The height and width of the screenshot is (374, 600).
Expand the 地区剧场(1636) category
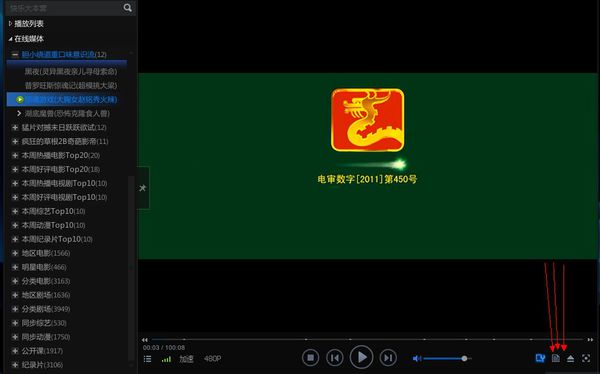[x=15, y=295]
